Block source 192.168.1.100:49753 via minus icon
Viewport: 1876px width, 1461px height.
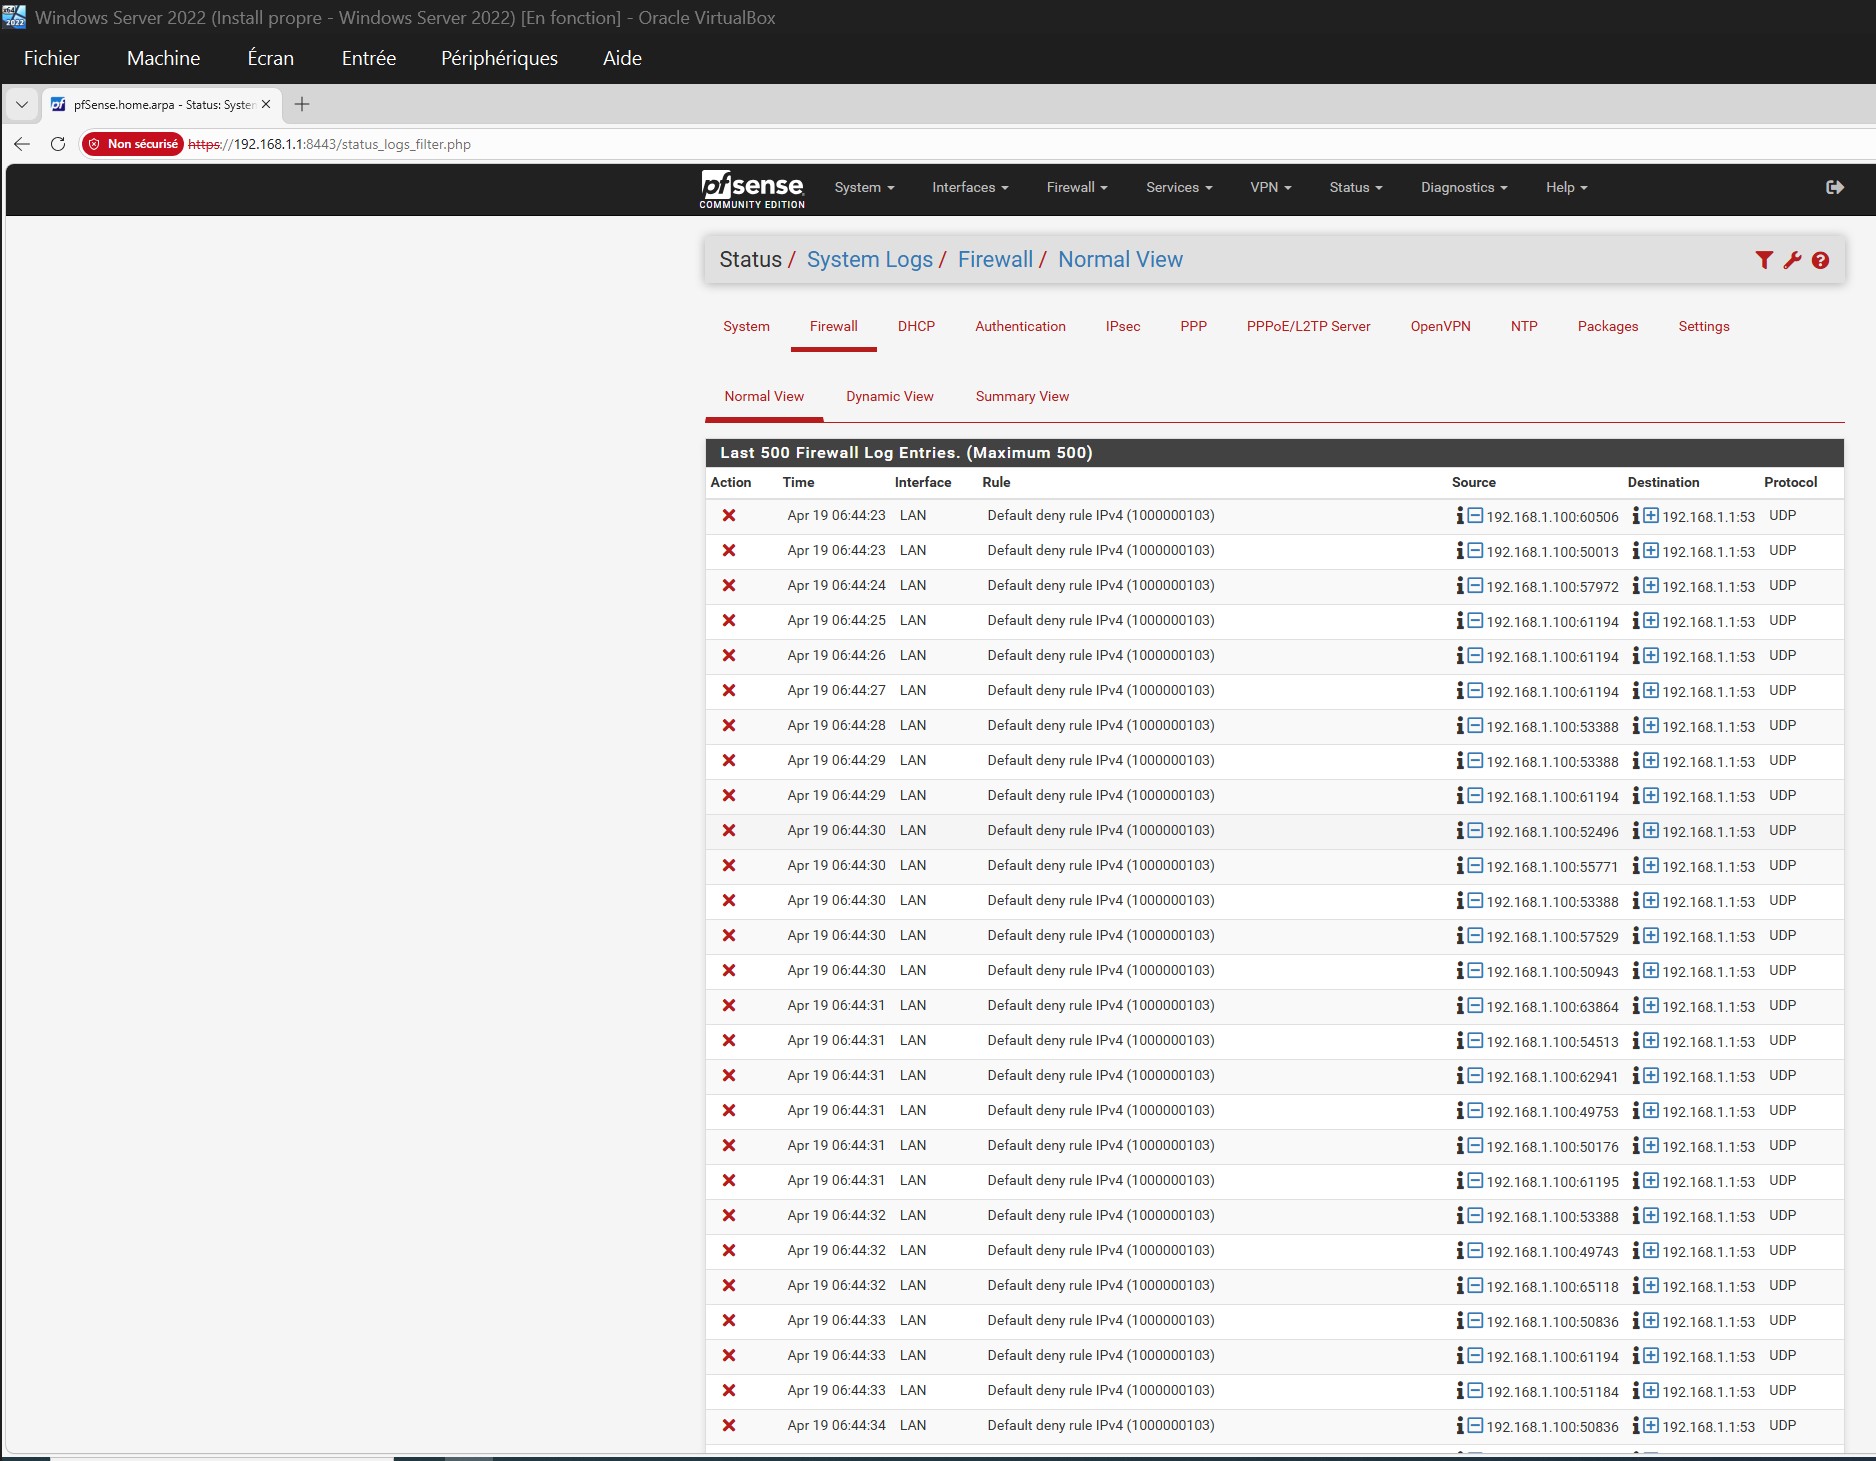coord(1475,1111)
